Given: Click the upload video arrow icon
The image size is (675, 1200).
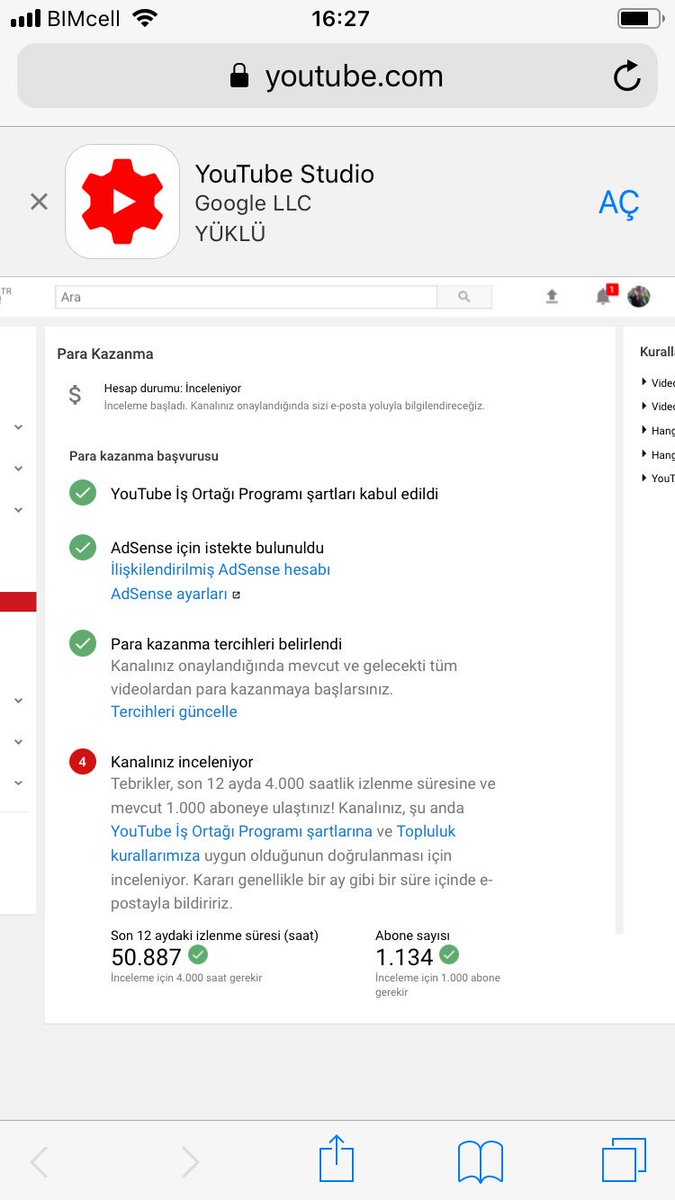Looking at the screenshot, I should tap(552, 296).
